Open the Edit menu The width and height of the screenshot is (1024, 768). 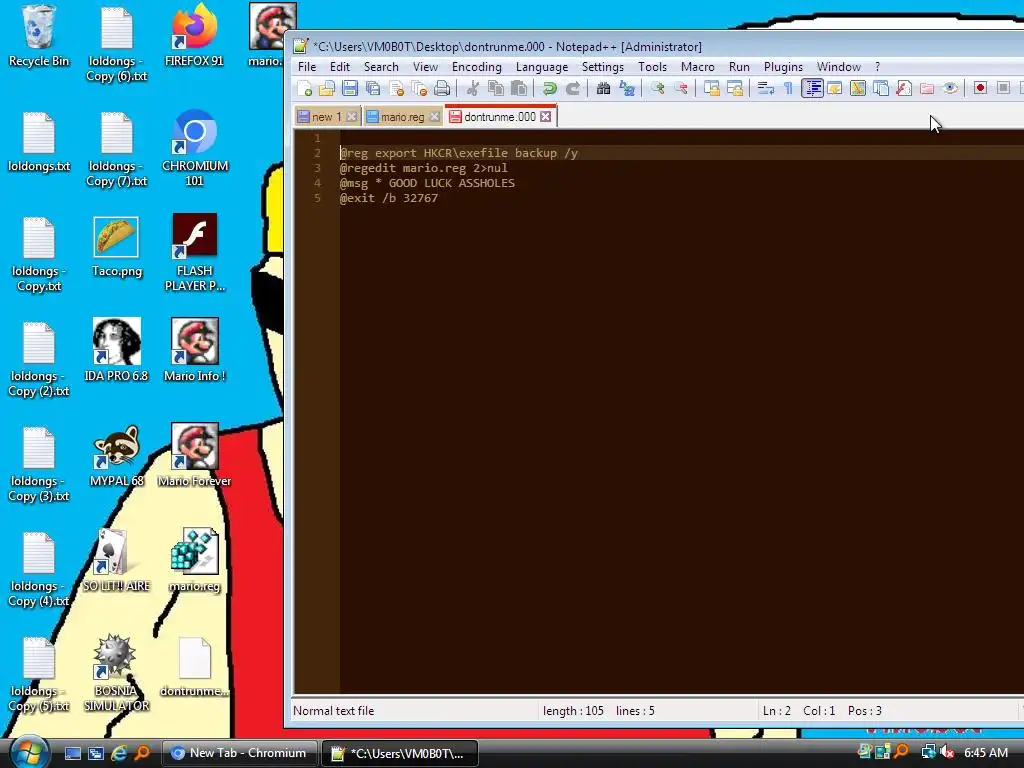click(340, 67)
